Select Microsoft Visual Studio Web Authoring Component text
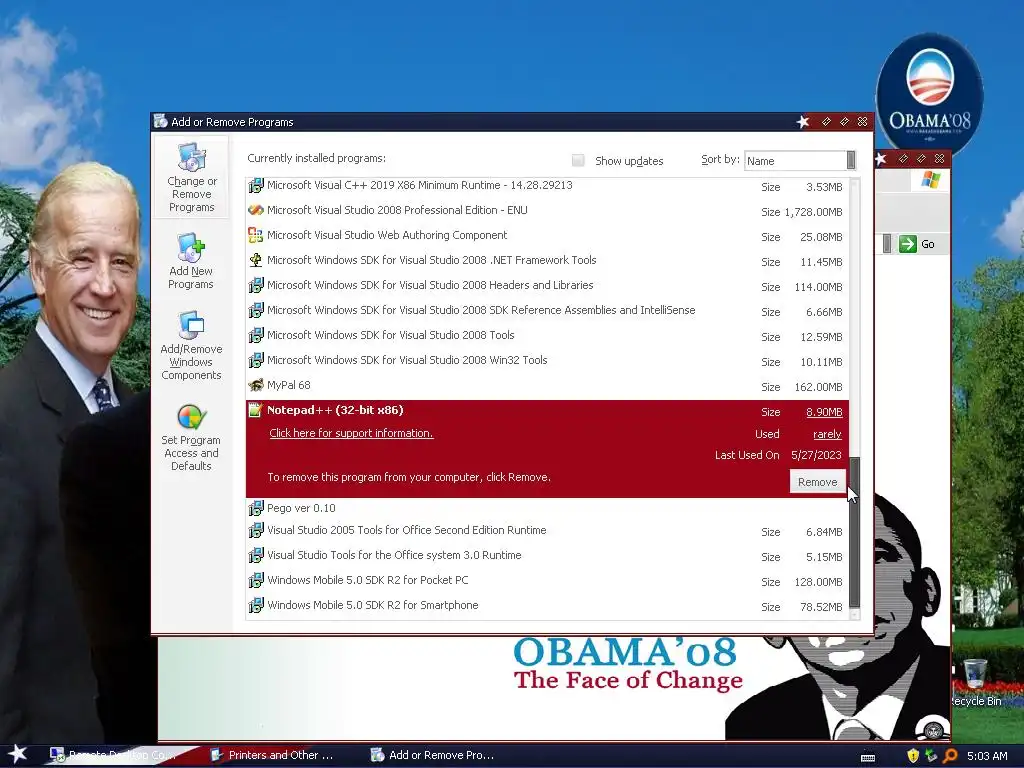1024x768 pixels. pos(387,235)
